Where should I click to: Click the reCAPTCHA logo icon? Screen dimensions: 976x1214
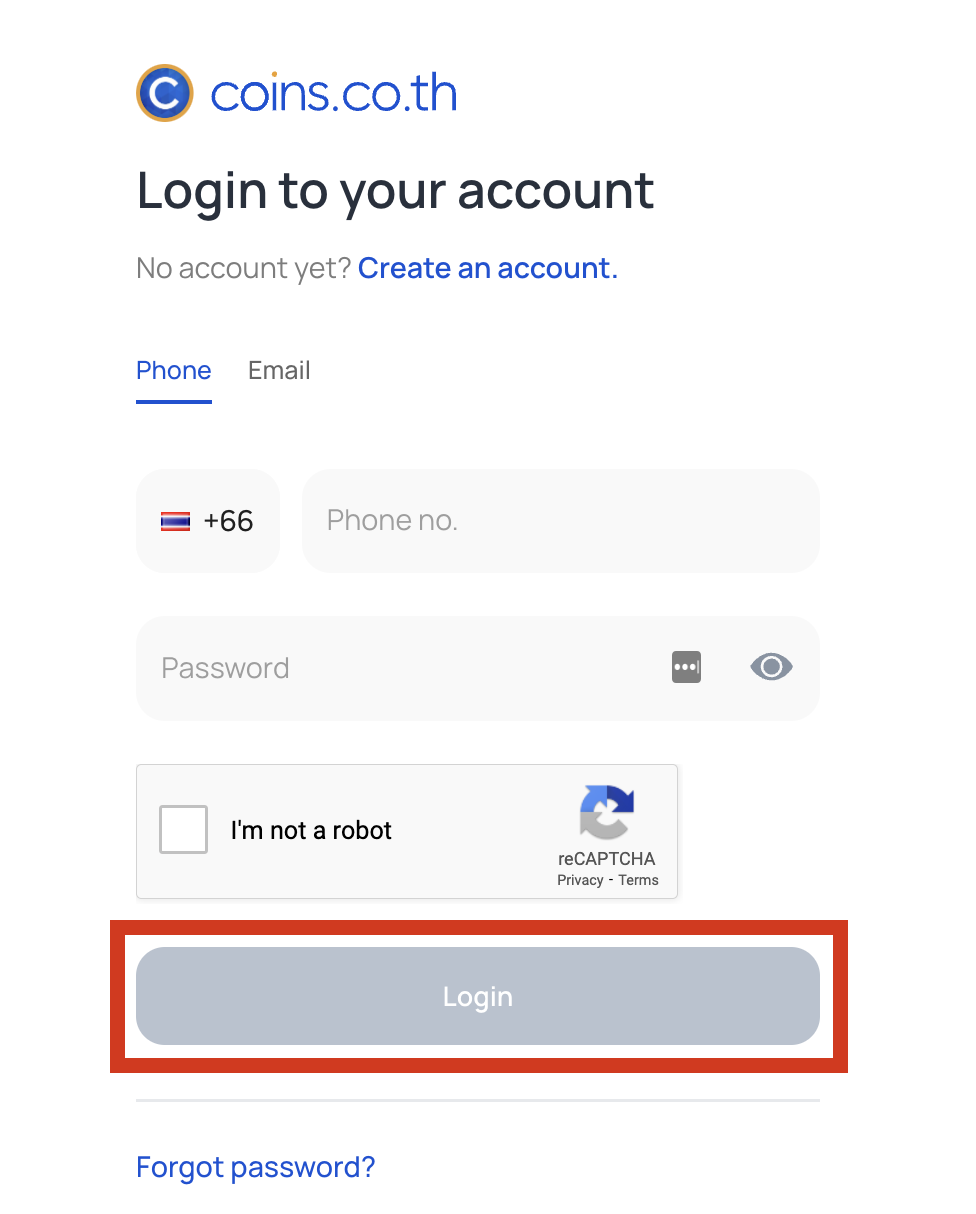607,812
